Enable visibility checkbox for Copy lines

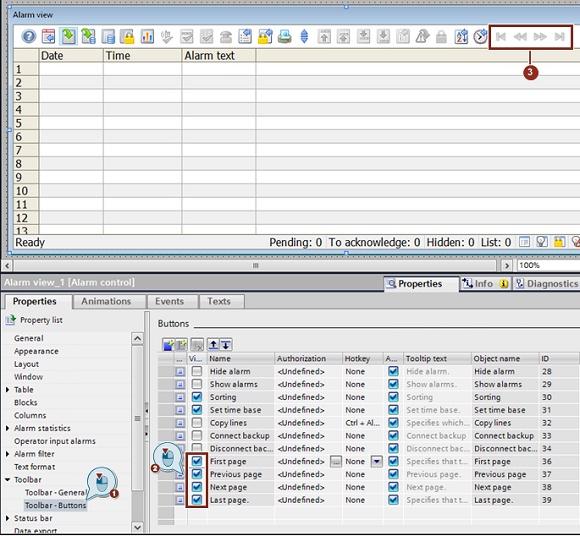[x=197, y=423]
